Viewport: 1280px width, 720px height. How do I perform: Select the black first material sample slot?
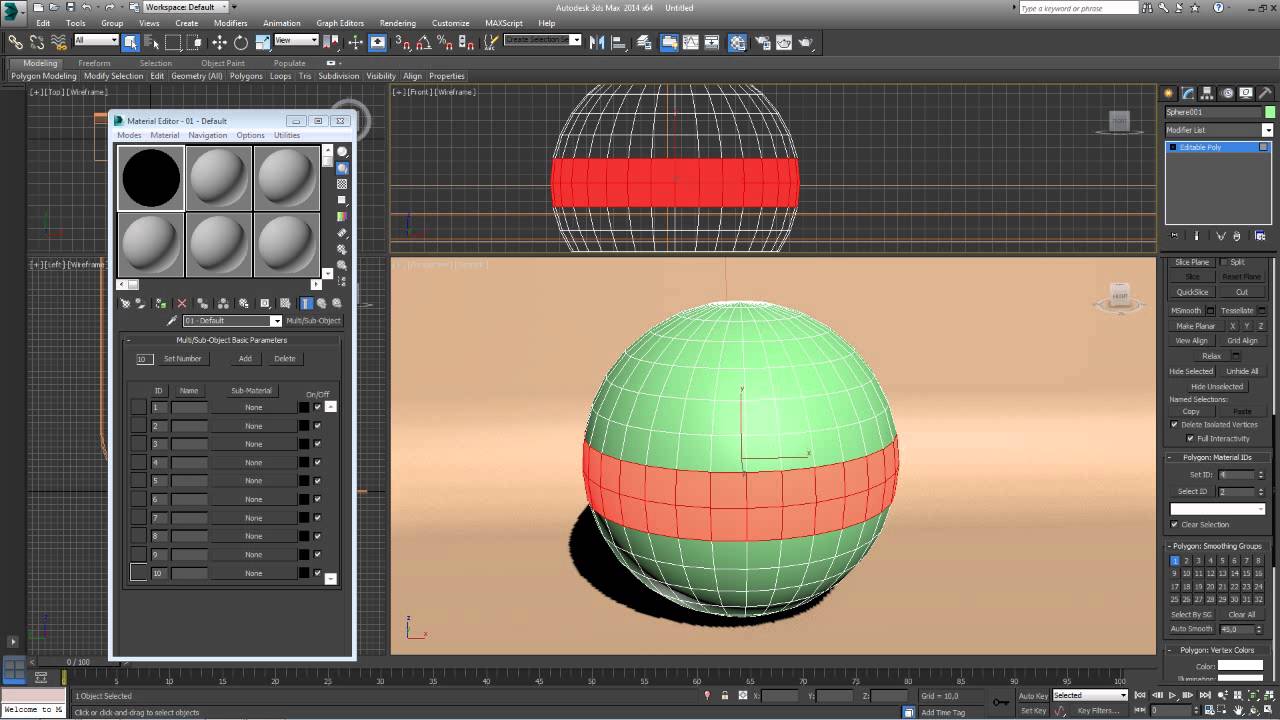151,178
